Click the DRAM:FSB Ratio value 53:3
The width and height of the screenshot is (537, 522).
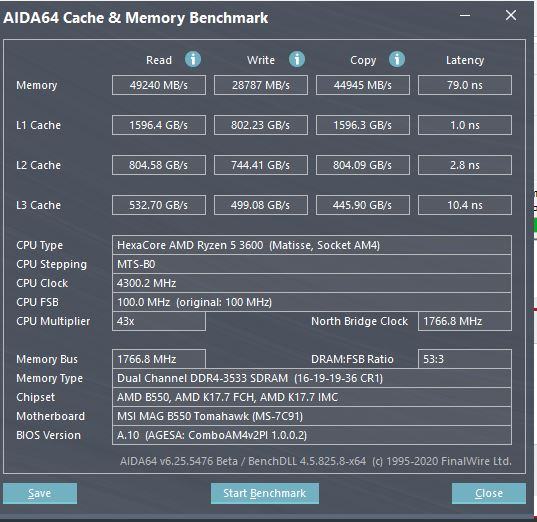point(465,359)
